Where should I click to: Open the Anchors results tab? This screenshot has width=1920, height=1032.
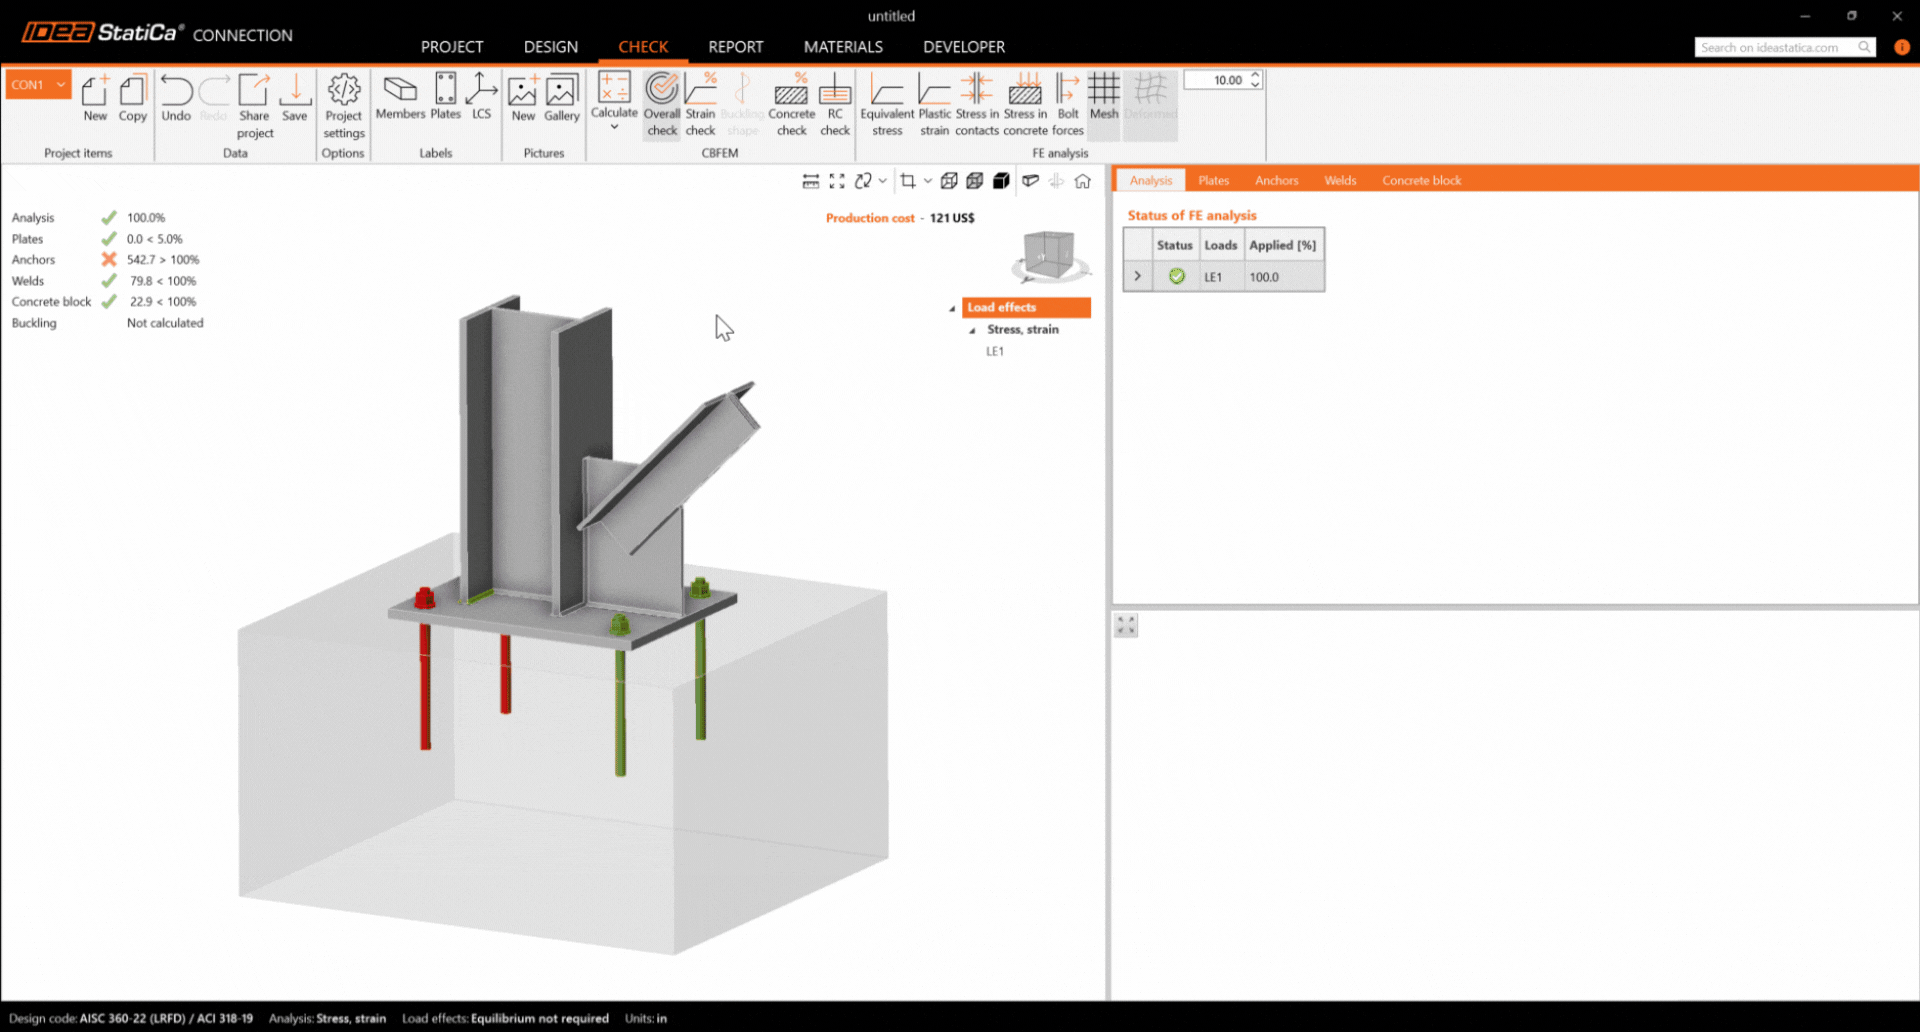pos(1276,181)
